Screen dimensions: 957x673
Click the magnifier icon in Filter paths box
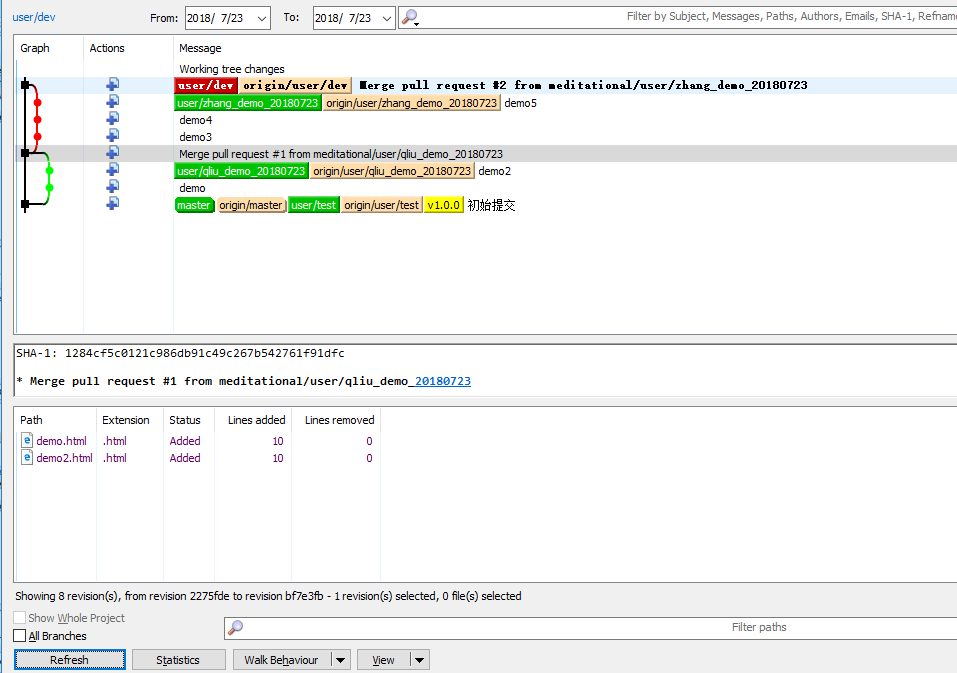pyautogui.click(x=236, y=628)
